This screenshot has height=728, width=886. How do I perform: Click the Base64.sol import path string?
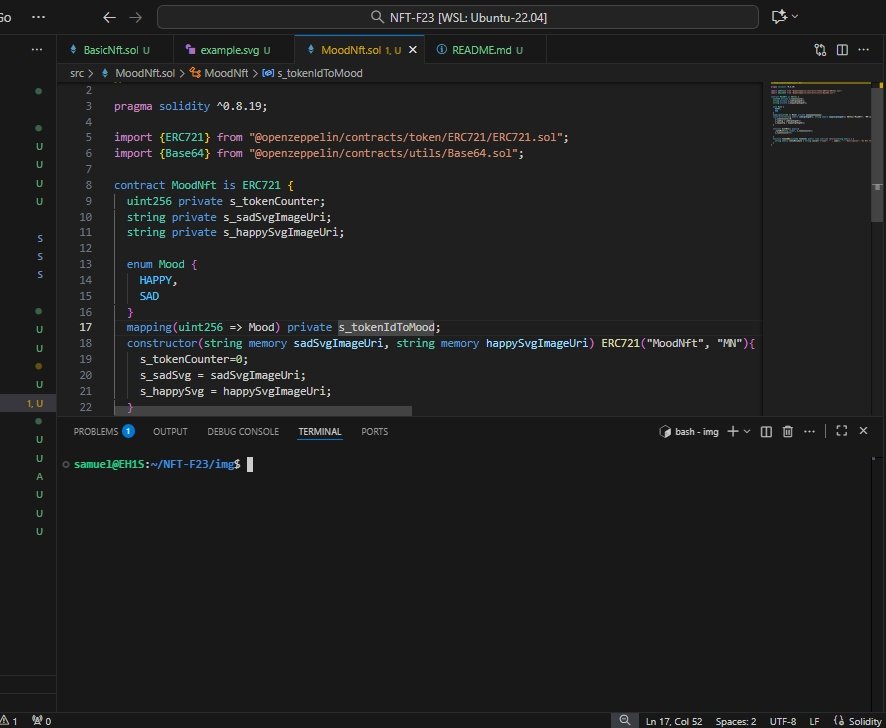point(384,153)
